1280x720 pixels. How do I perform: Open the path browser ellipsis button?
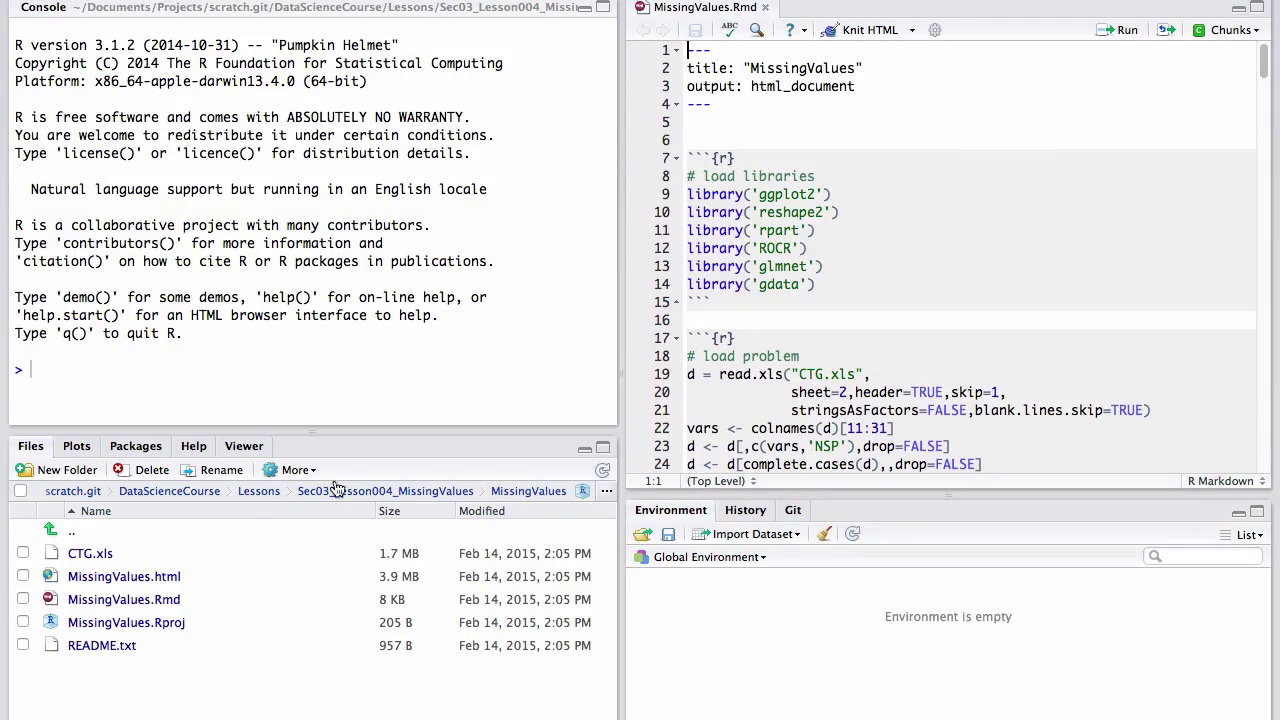(606, 491)
